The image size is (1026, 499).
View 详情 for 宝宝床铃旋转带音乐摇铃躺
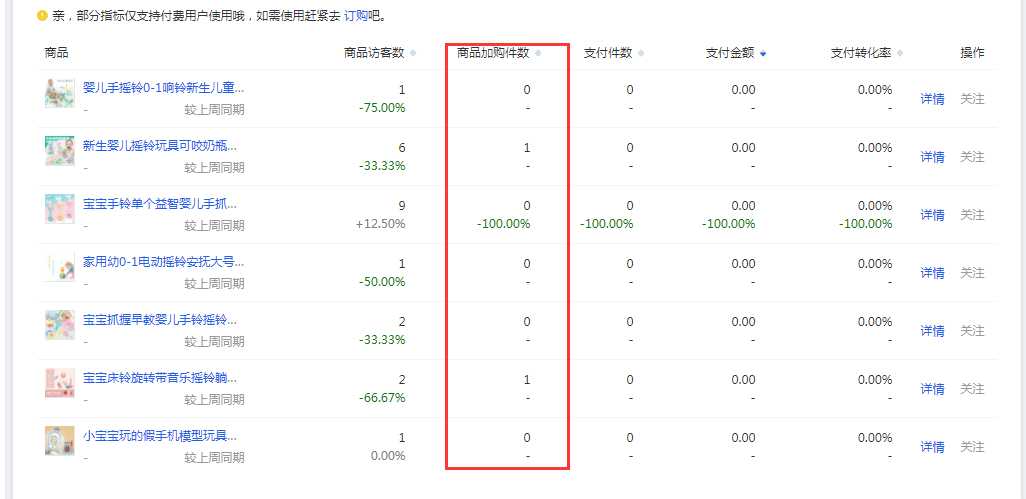point(932,389)
